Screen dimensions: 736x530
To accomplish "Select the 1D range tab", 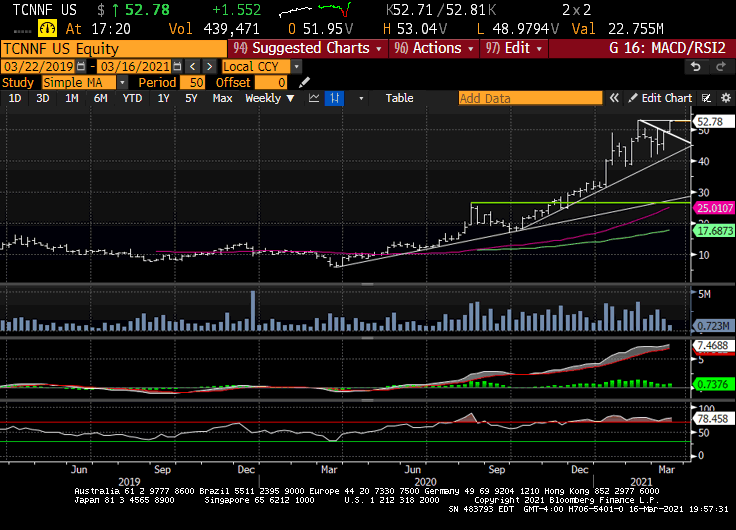I will (15, 98).
